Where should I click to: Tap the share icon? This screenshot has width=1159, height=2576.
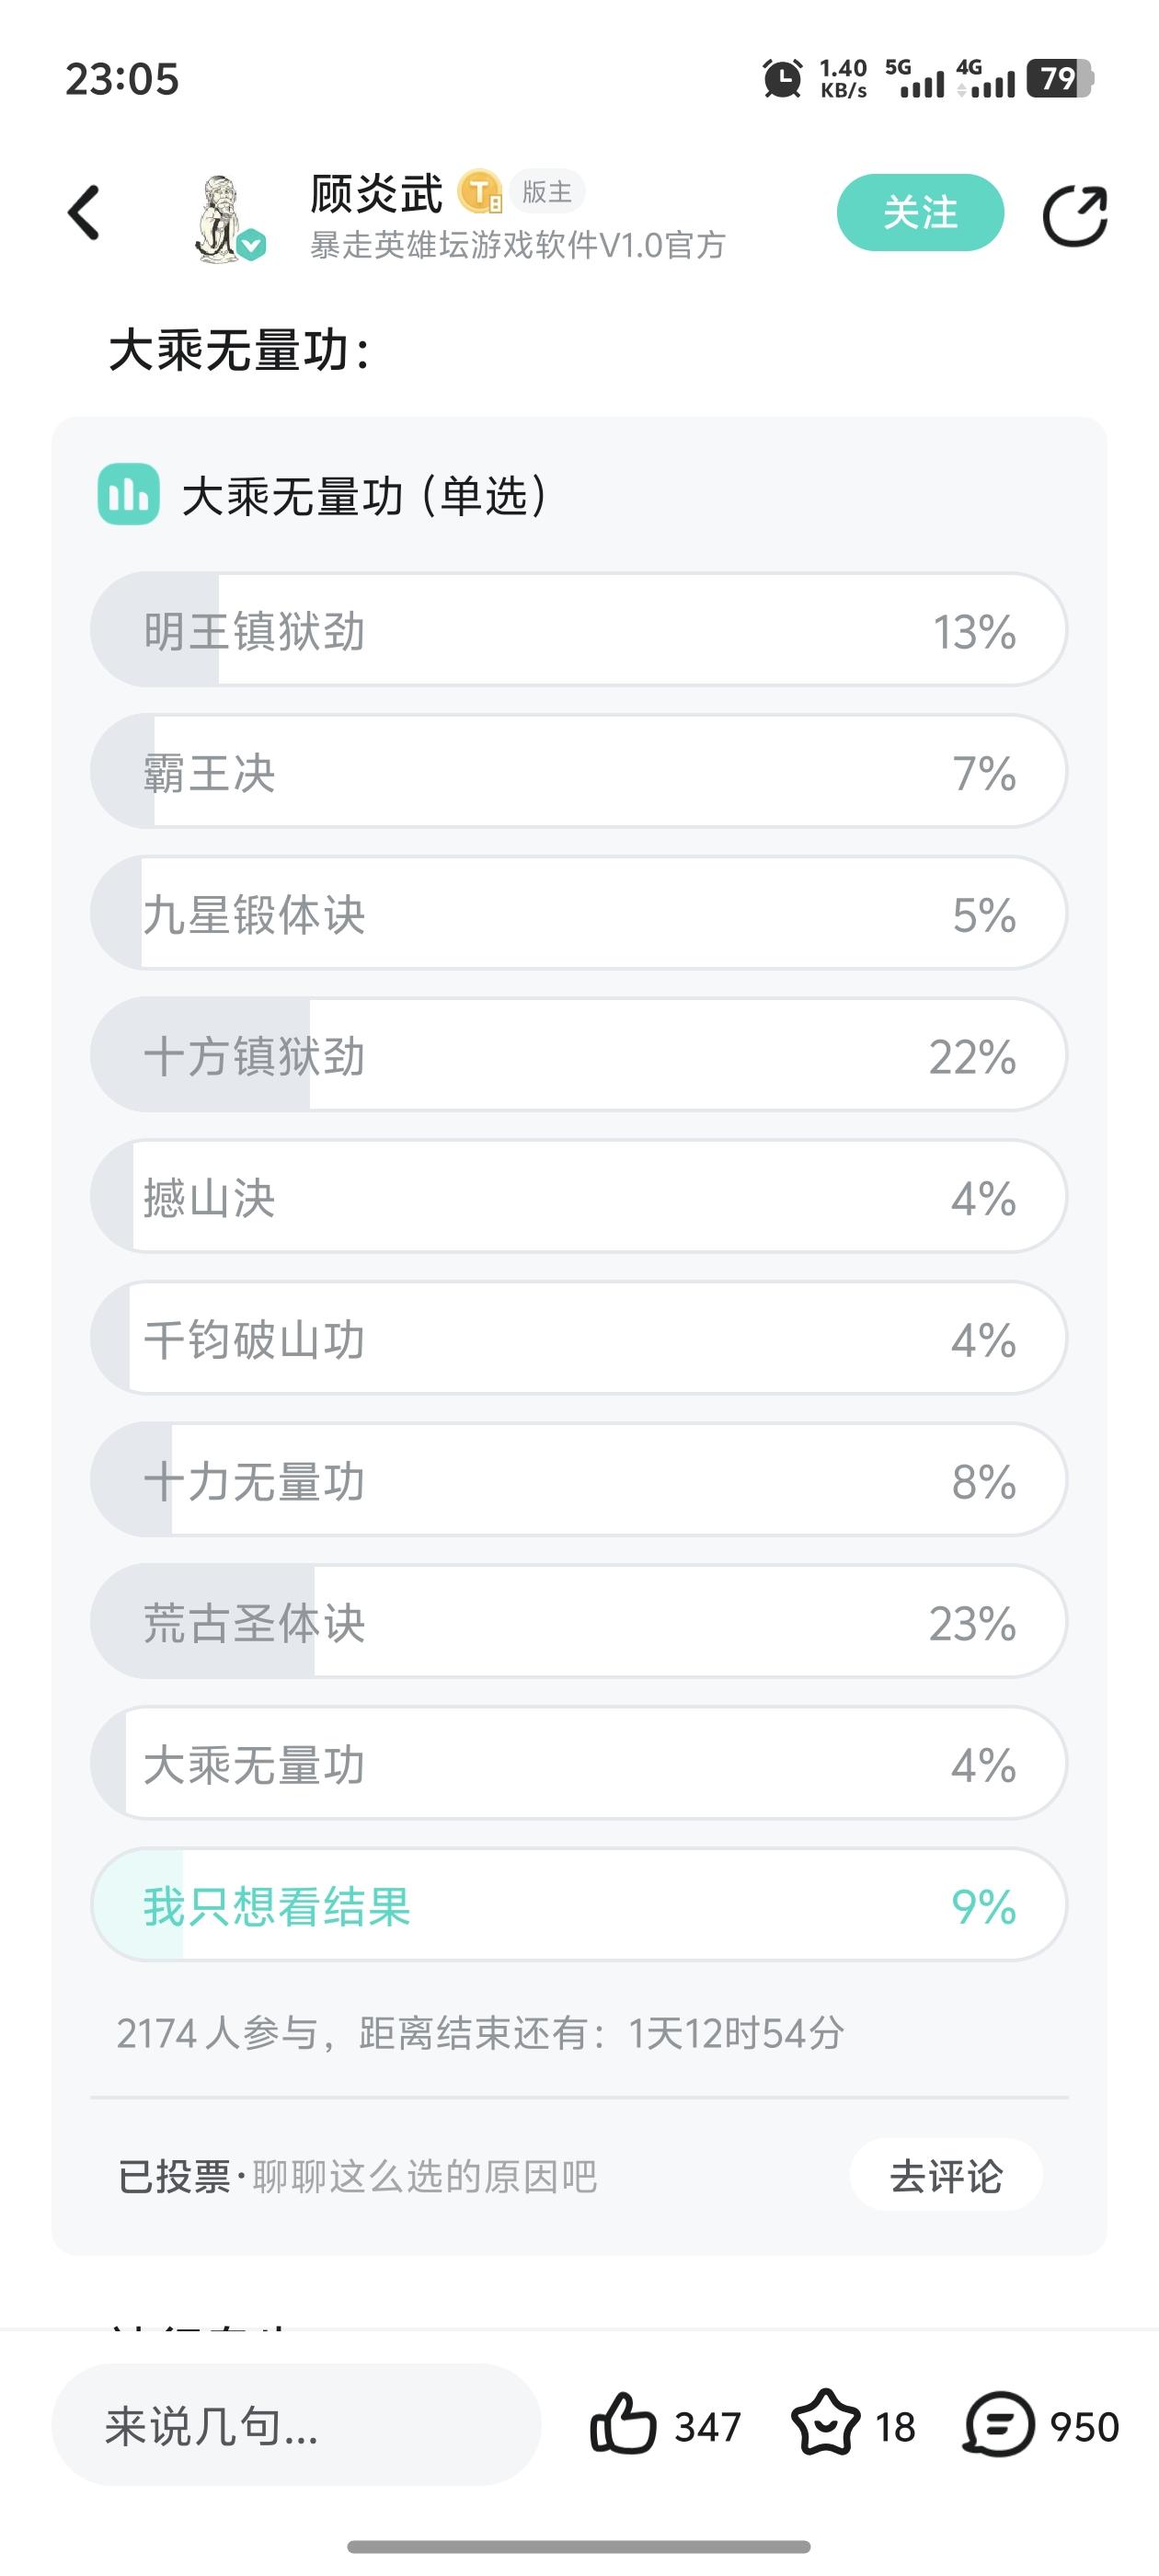pos(1075,215)
